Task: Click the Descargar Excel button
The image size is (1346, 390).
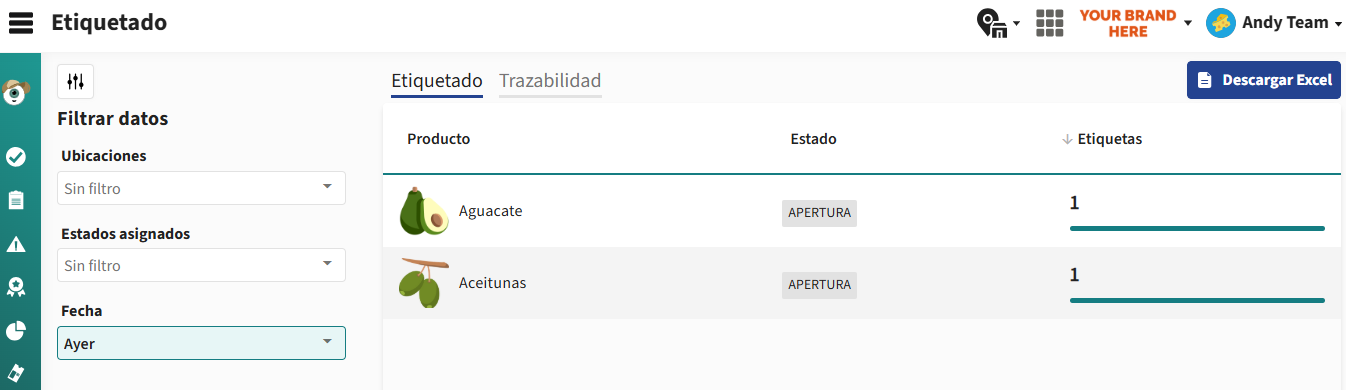Action: pyautogui.click(x=1264, y=80)
